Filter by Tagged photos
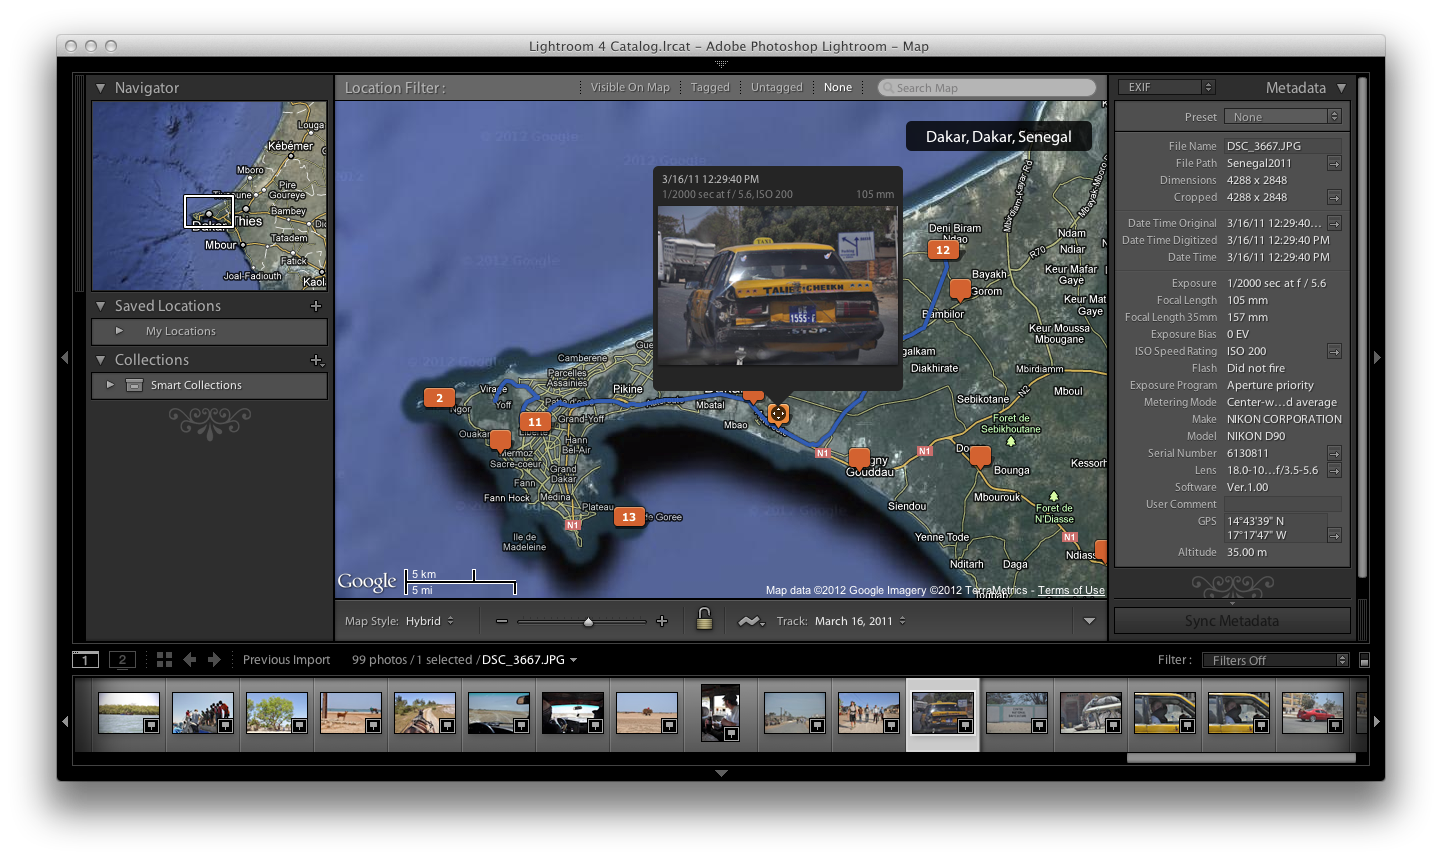This screenshot has width=1442, height=860. coord(710,88)
